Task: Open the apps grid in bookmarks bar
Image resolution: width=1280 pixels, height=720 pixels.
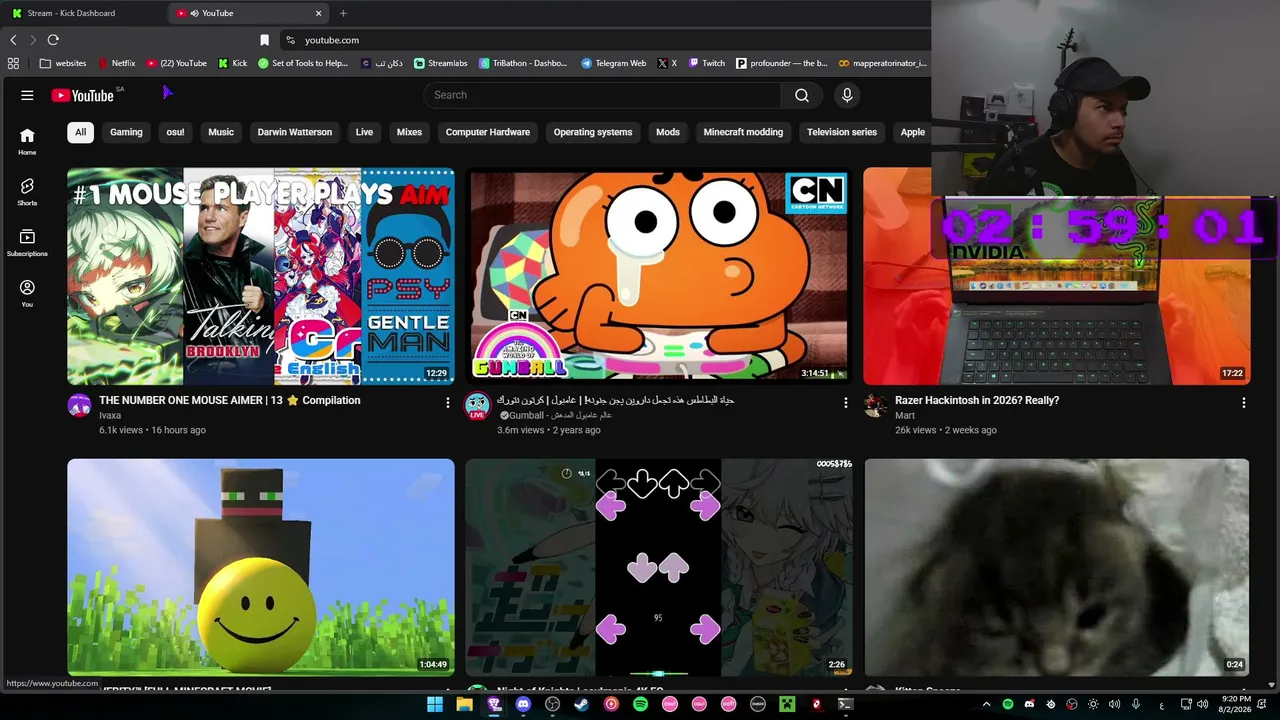Action: (13, 63)
